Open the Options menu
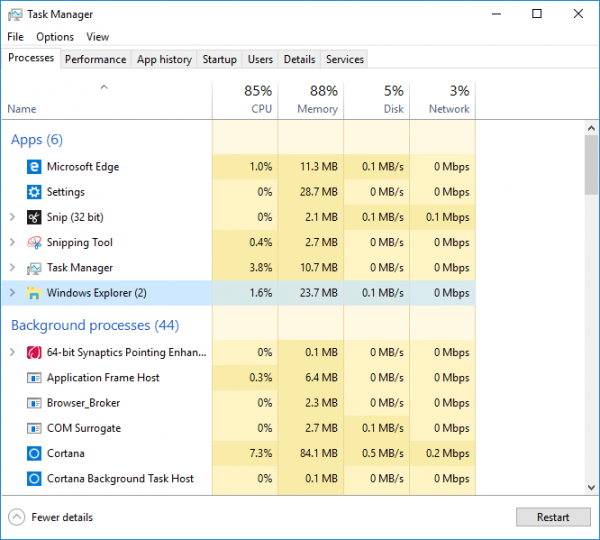 tap(55, 37)
